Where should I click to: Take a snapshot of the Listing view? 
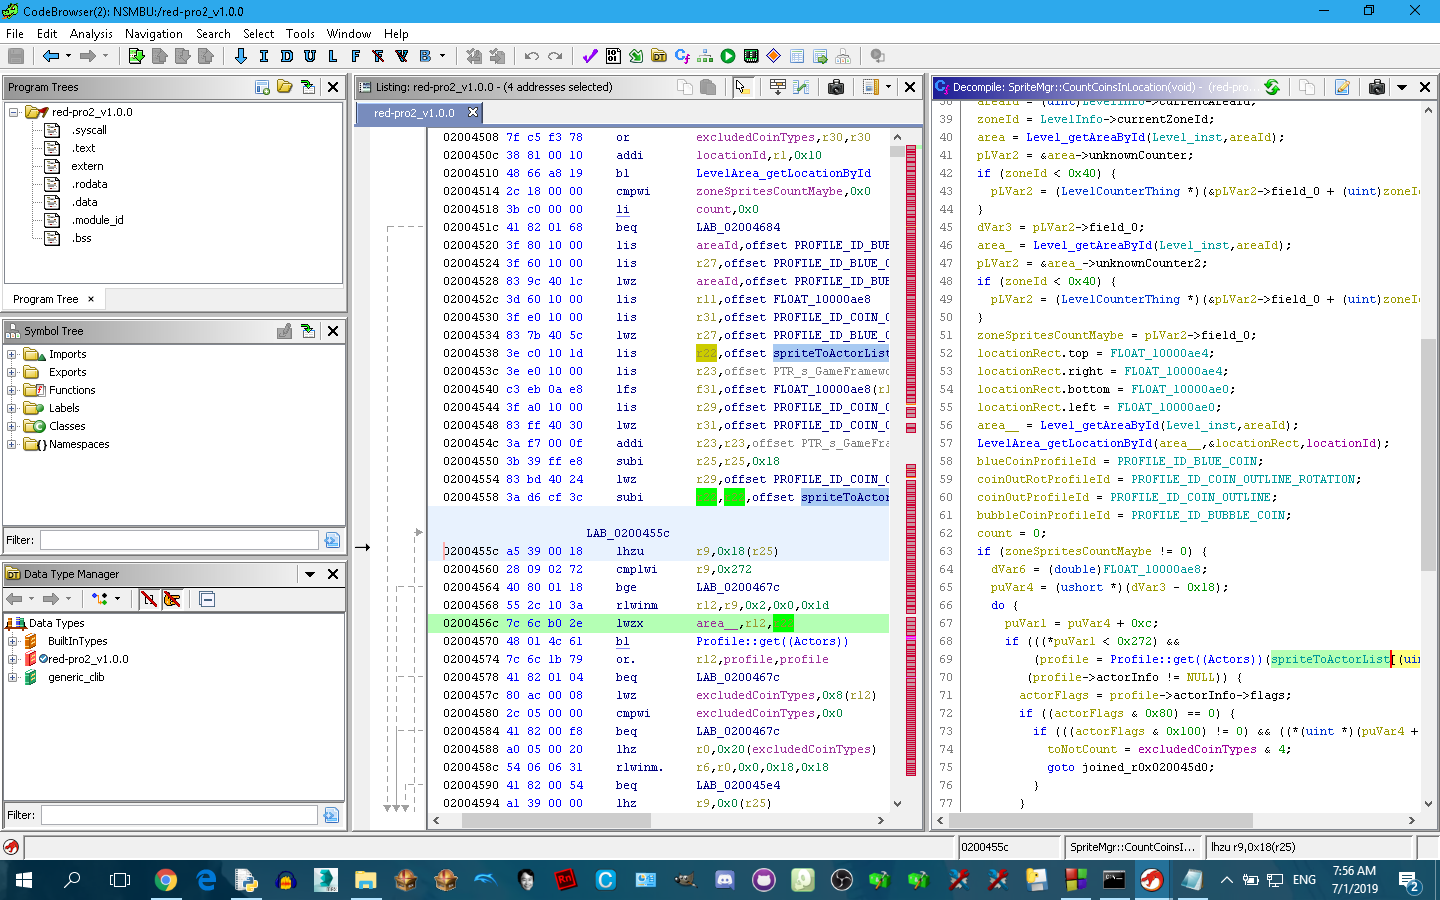[x=836, y=87]
